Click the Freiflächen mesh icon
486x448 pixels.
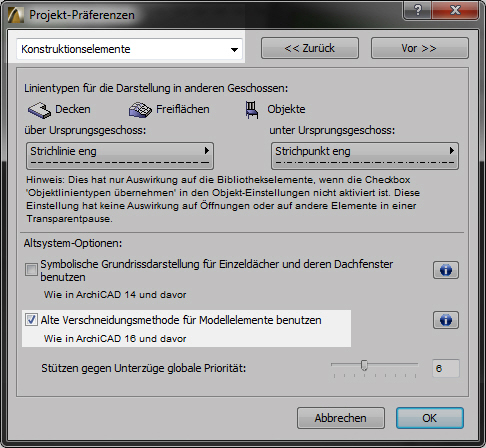pos(140,110)
